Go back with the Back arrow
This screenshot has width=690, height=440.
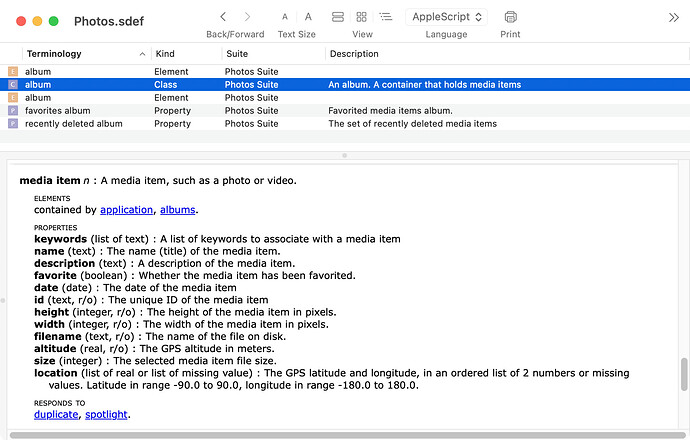[x=223, y=17]
